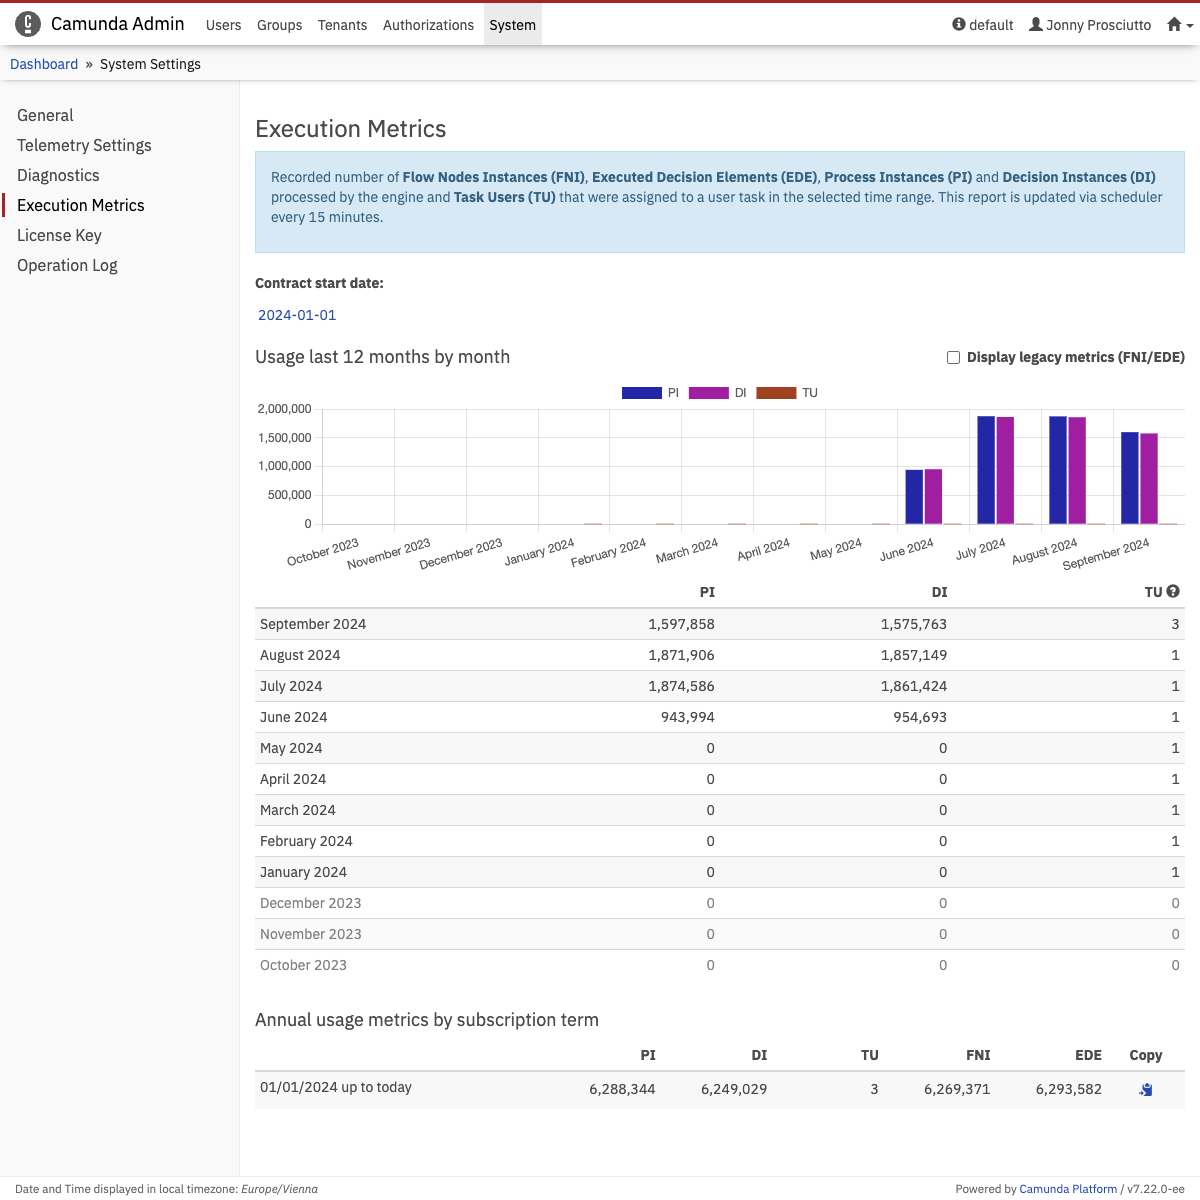Open the home apps dropdown

1179,25
